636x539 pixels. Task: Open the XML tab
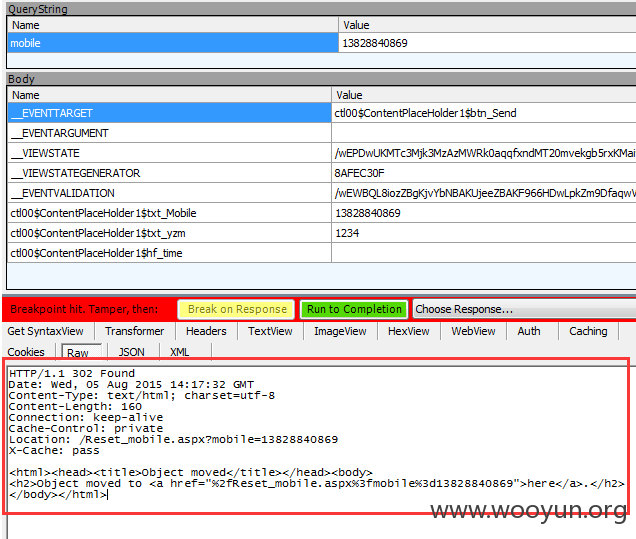click(x=180, y=352)
